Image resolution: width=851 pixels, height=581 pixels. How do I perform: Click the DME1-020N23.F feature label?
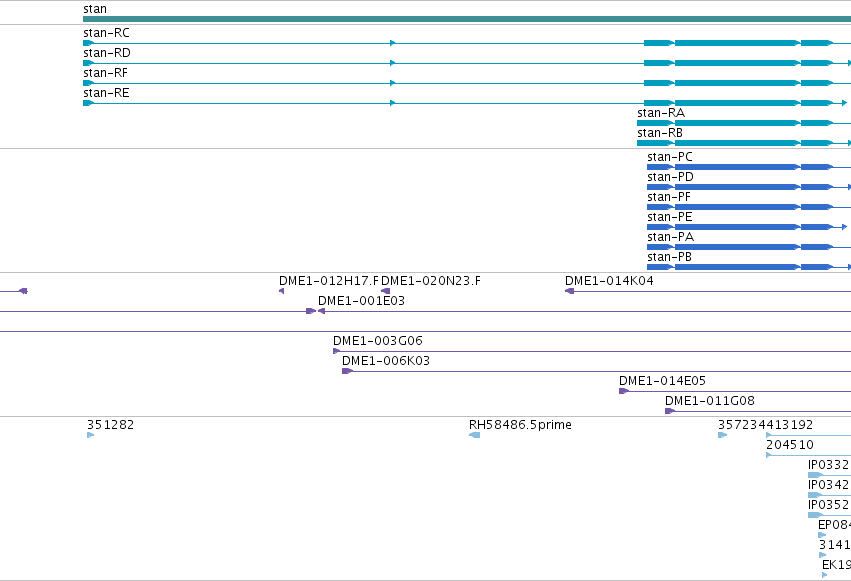(431, 281)
